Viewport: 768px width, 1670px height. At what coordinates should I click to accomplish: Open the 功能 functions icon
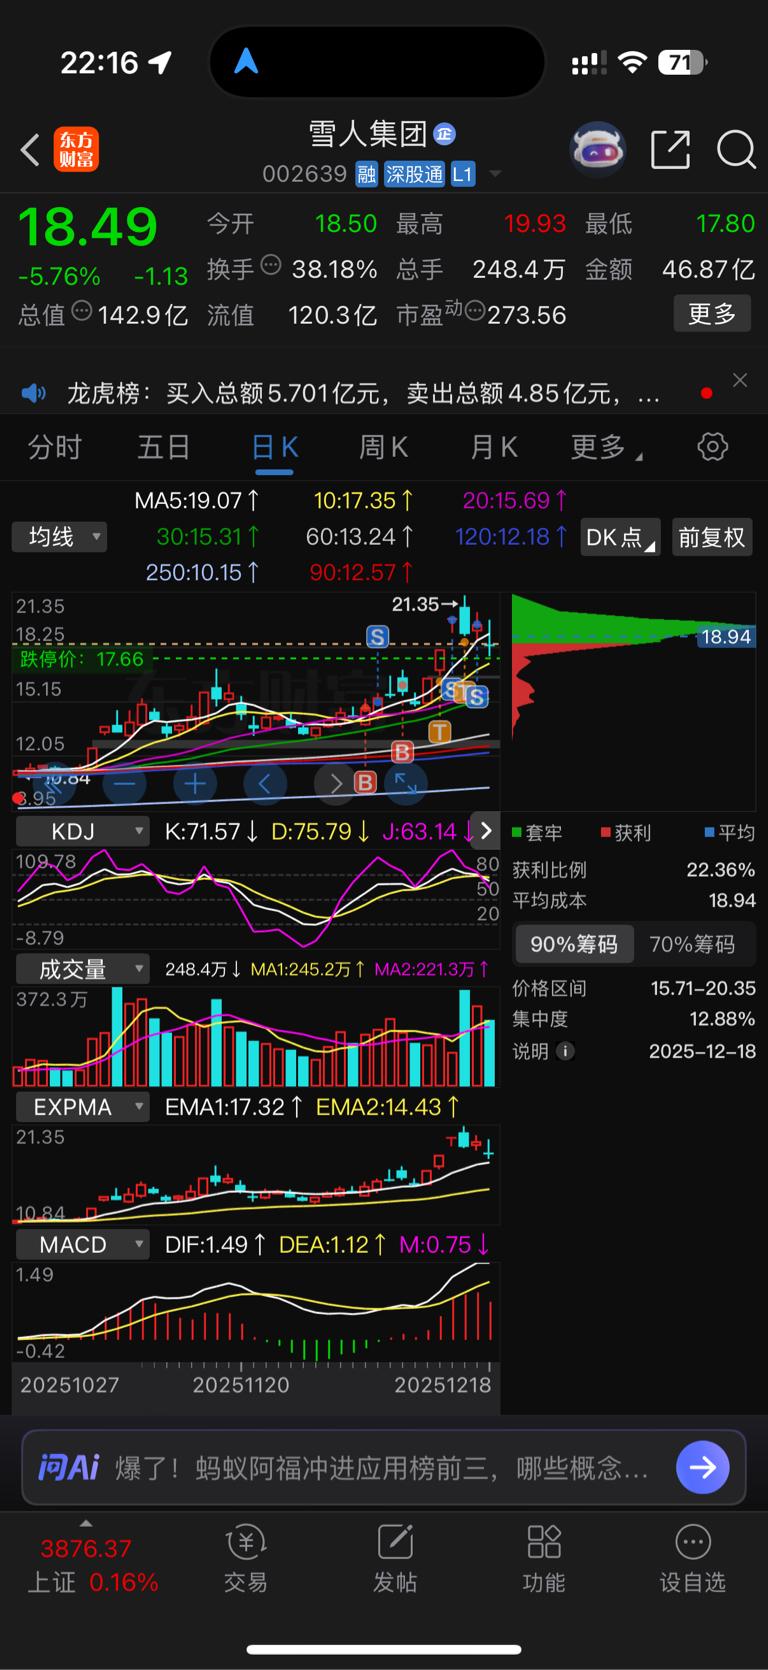click(544, 1559)
